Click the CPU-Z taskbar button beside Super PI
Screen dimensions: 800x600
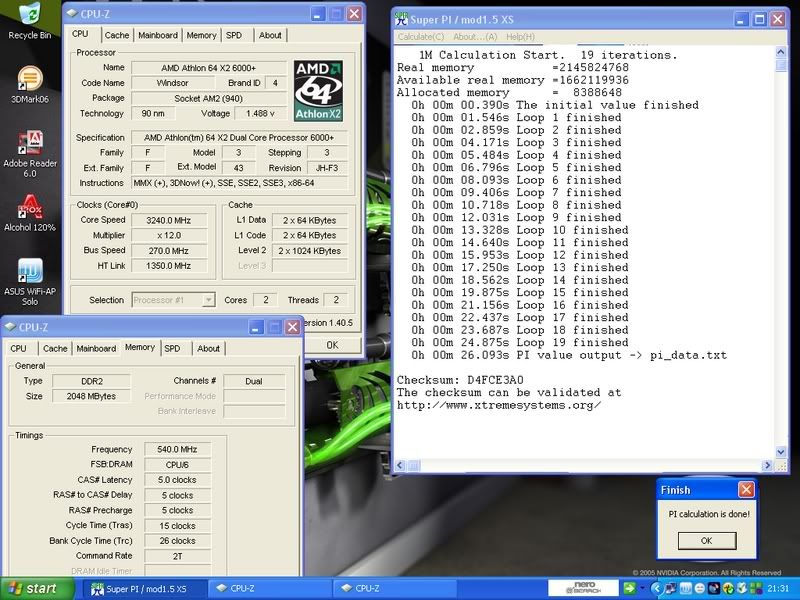269,589
